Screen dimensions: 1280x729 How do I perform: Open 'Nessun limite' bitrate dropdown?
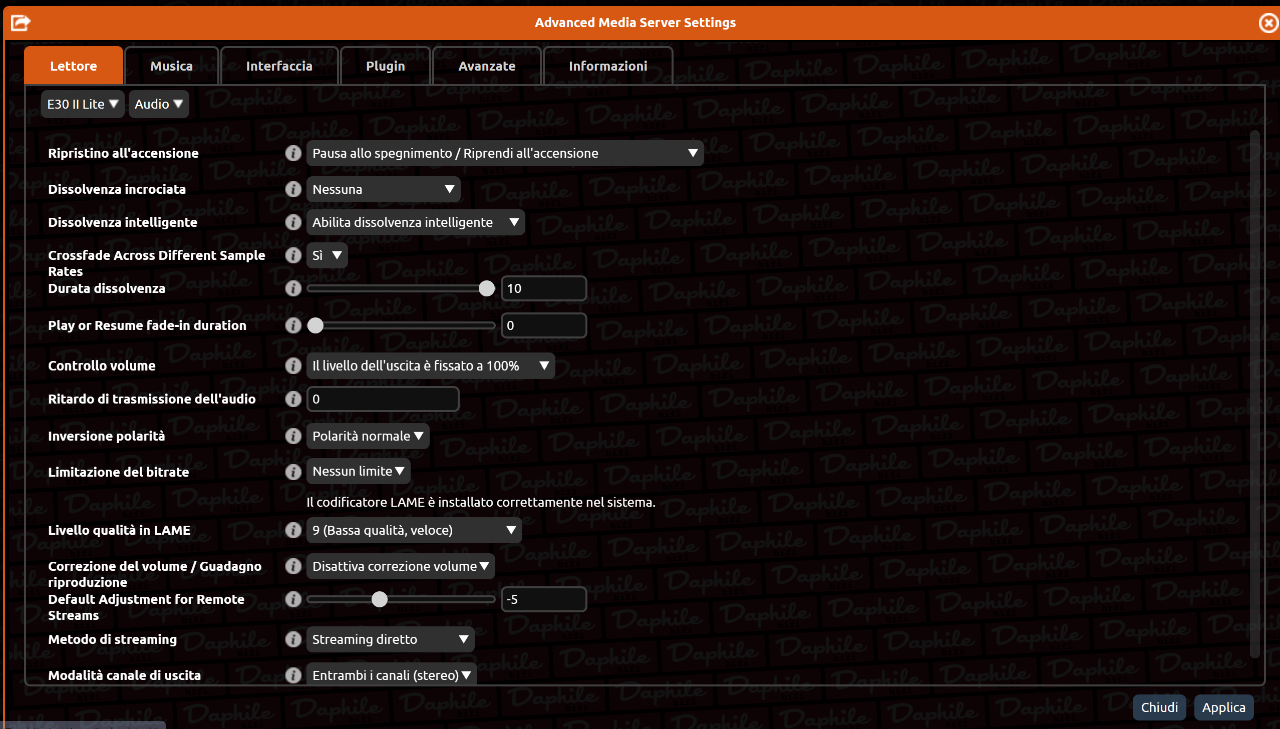pos(358,471)
